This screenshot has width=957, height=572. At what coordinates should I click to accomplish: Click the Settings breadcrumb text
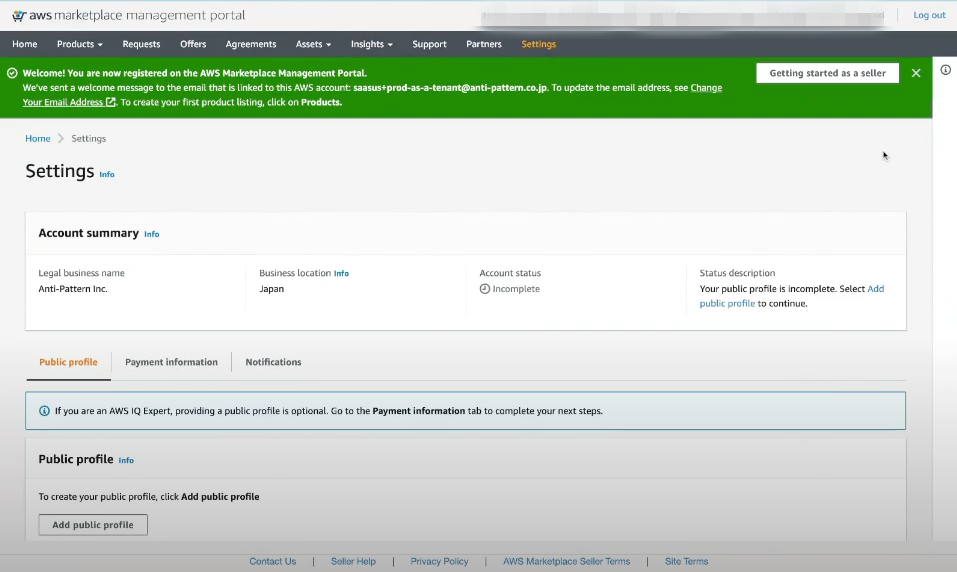(x=88, y=139)
